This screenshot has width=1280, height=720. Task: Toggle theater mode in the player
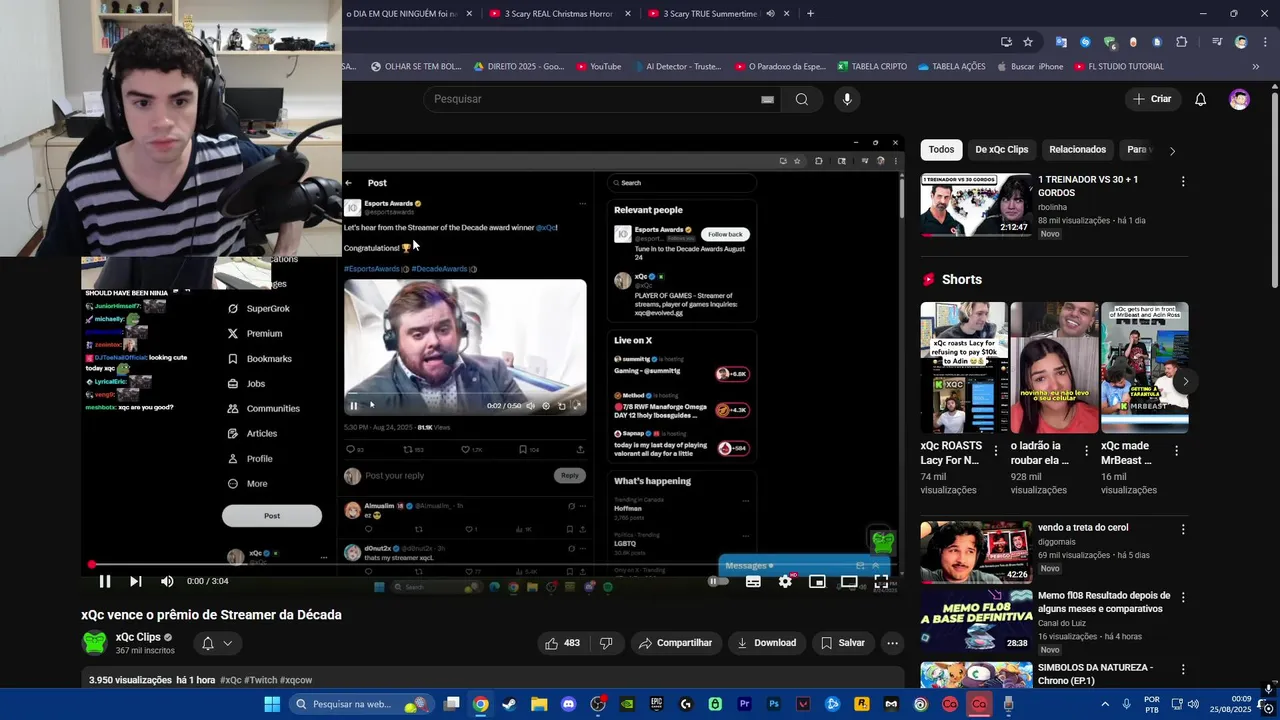click(x=849, y=581)
